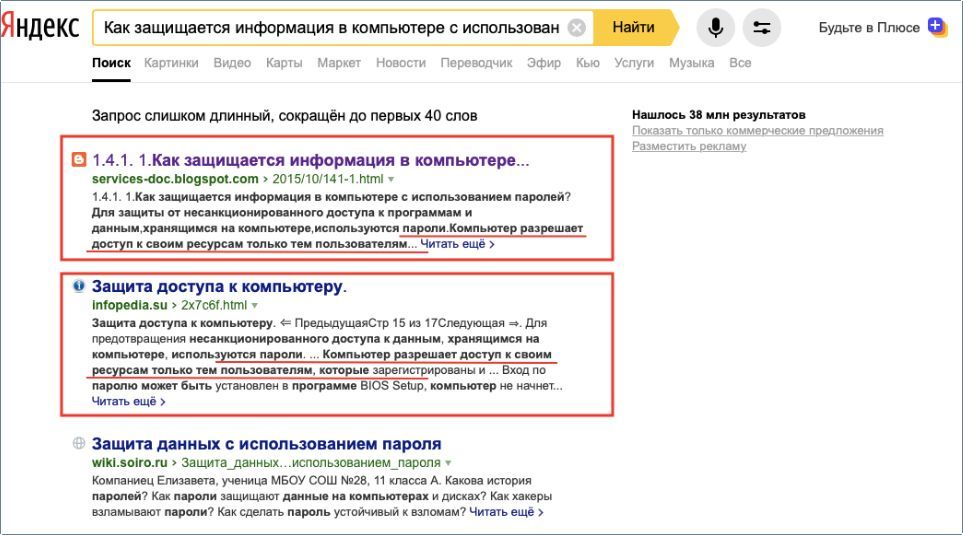Click the text Нашлось 38 млн результатов
The width and height of the screenshot is (963, 535).
[719, 115]
